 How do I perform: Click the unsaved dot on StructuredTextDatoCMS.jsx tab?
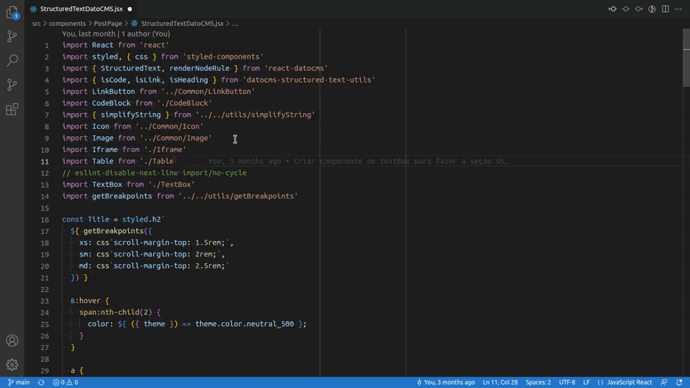(130, 9)
